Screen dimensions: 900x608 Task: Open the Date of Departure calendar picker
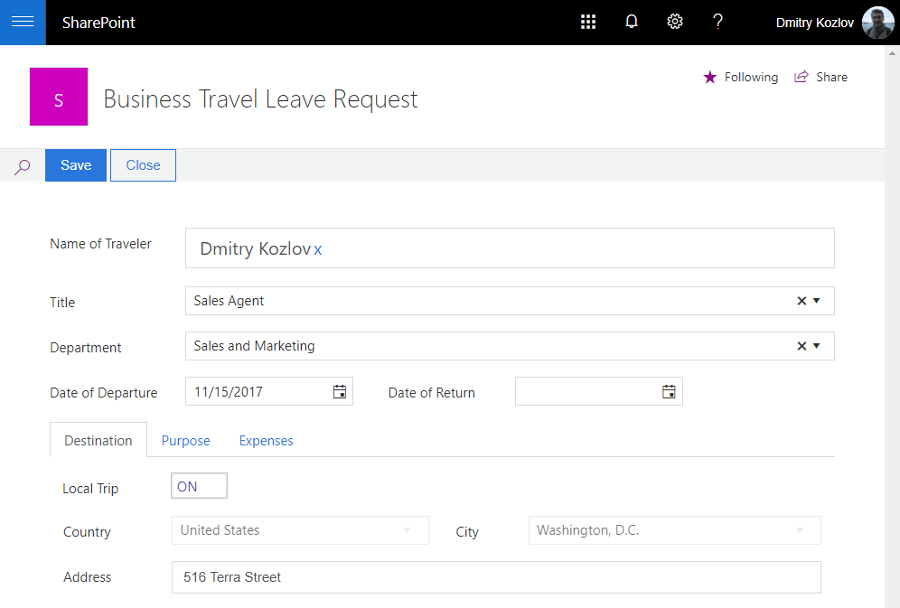[x=340, y=392]
